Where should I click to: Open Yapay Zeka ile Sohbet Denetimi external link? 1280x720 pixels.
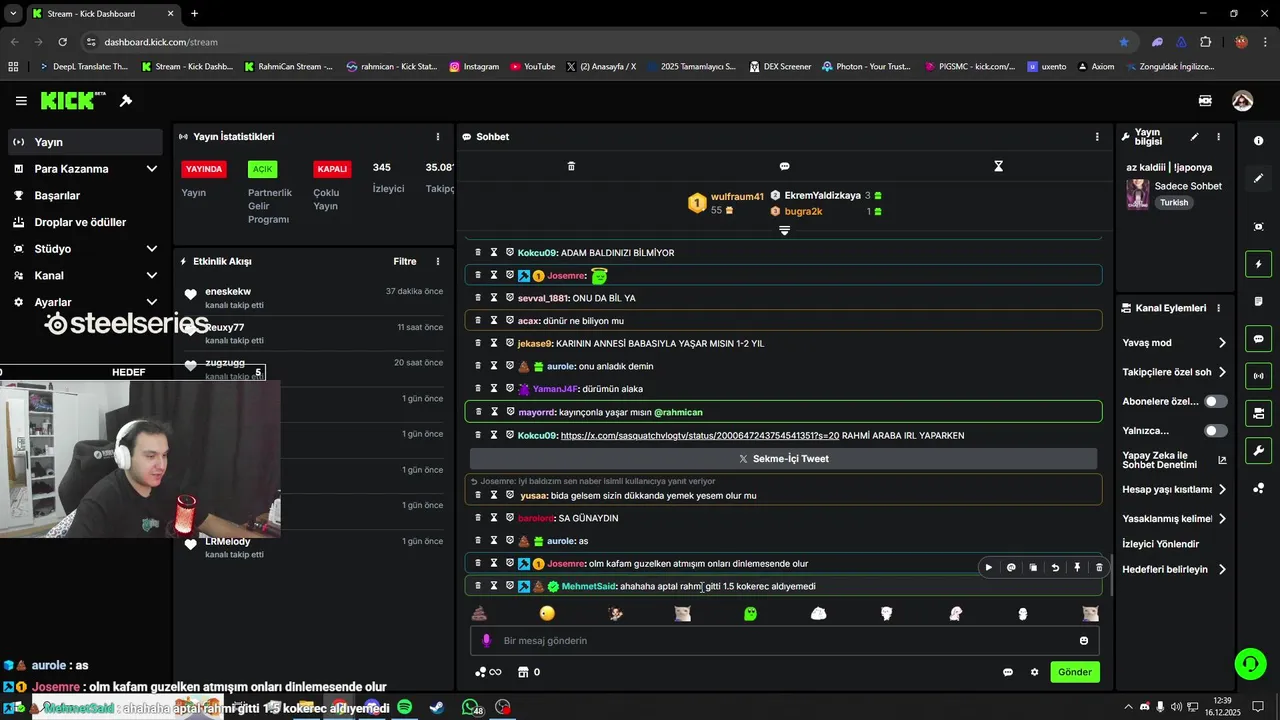1222,460
